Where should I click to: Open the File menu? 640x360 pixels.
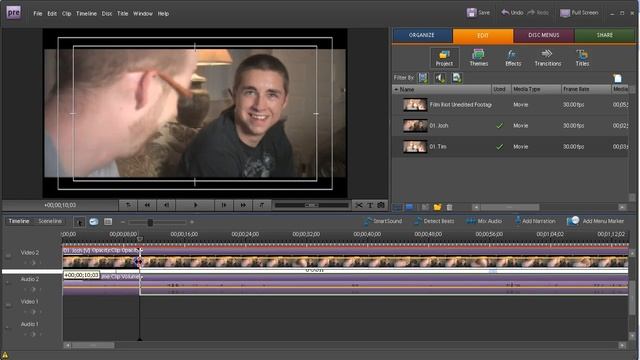click(x=38, y=13)
